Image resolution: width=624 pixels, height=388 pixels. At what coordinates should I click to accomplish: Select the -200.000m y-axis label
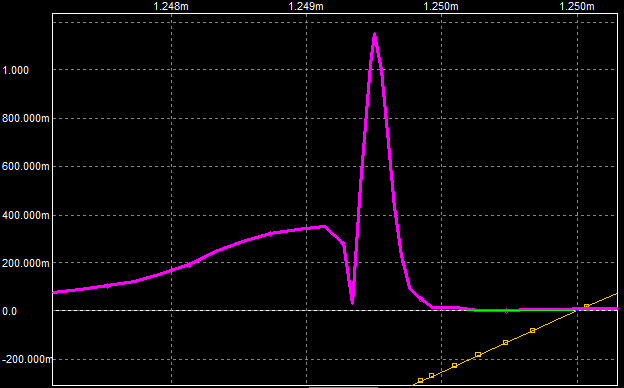tap(27, 359)
